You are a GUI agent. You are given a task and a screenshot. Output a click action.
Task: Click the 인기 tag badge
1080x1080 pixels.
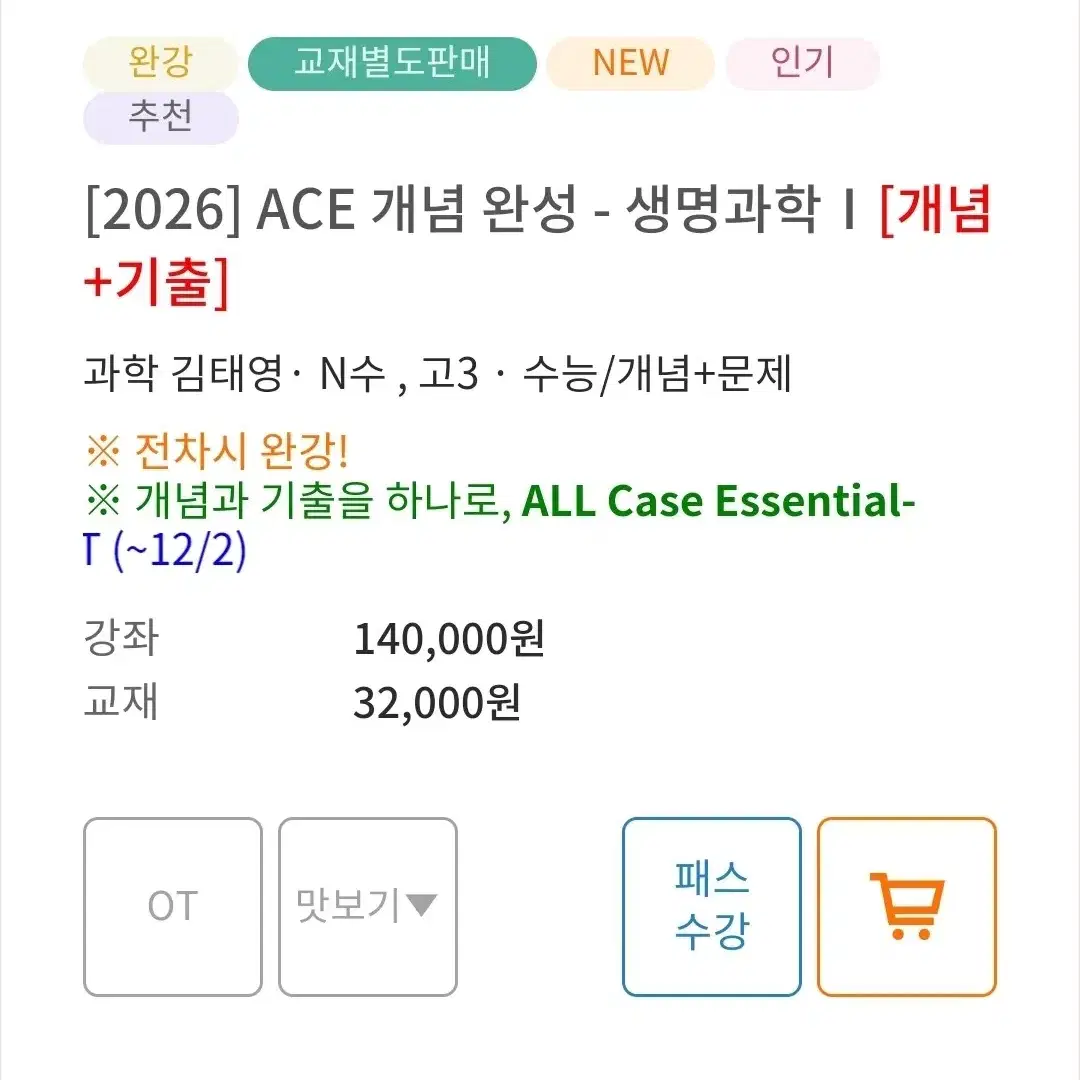802,63
